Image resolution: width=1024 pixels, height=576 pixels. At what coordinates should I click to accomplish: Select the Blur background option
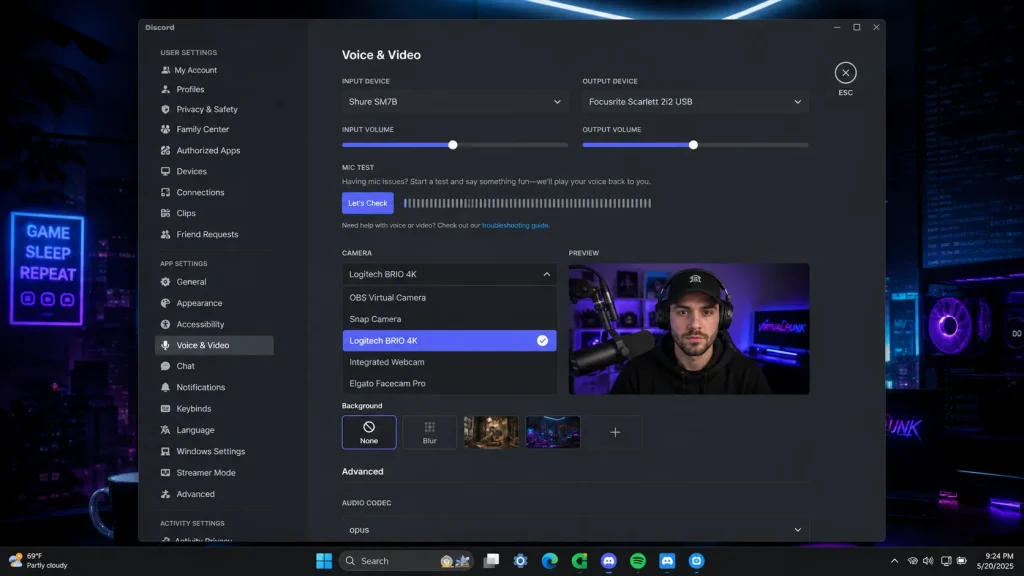(430, 432)
